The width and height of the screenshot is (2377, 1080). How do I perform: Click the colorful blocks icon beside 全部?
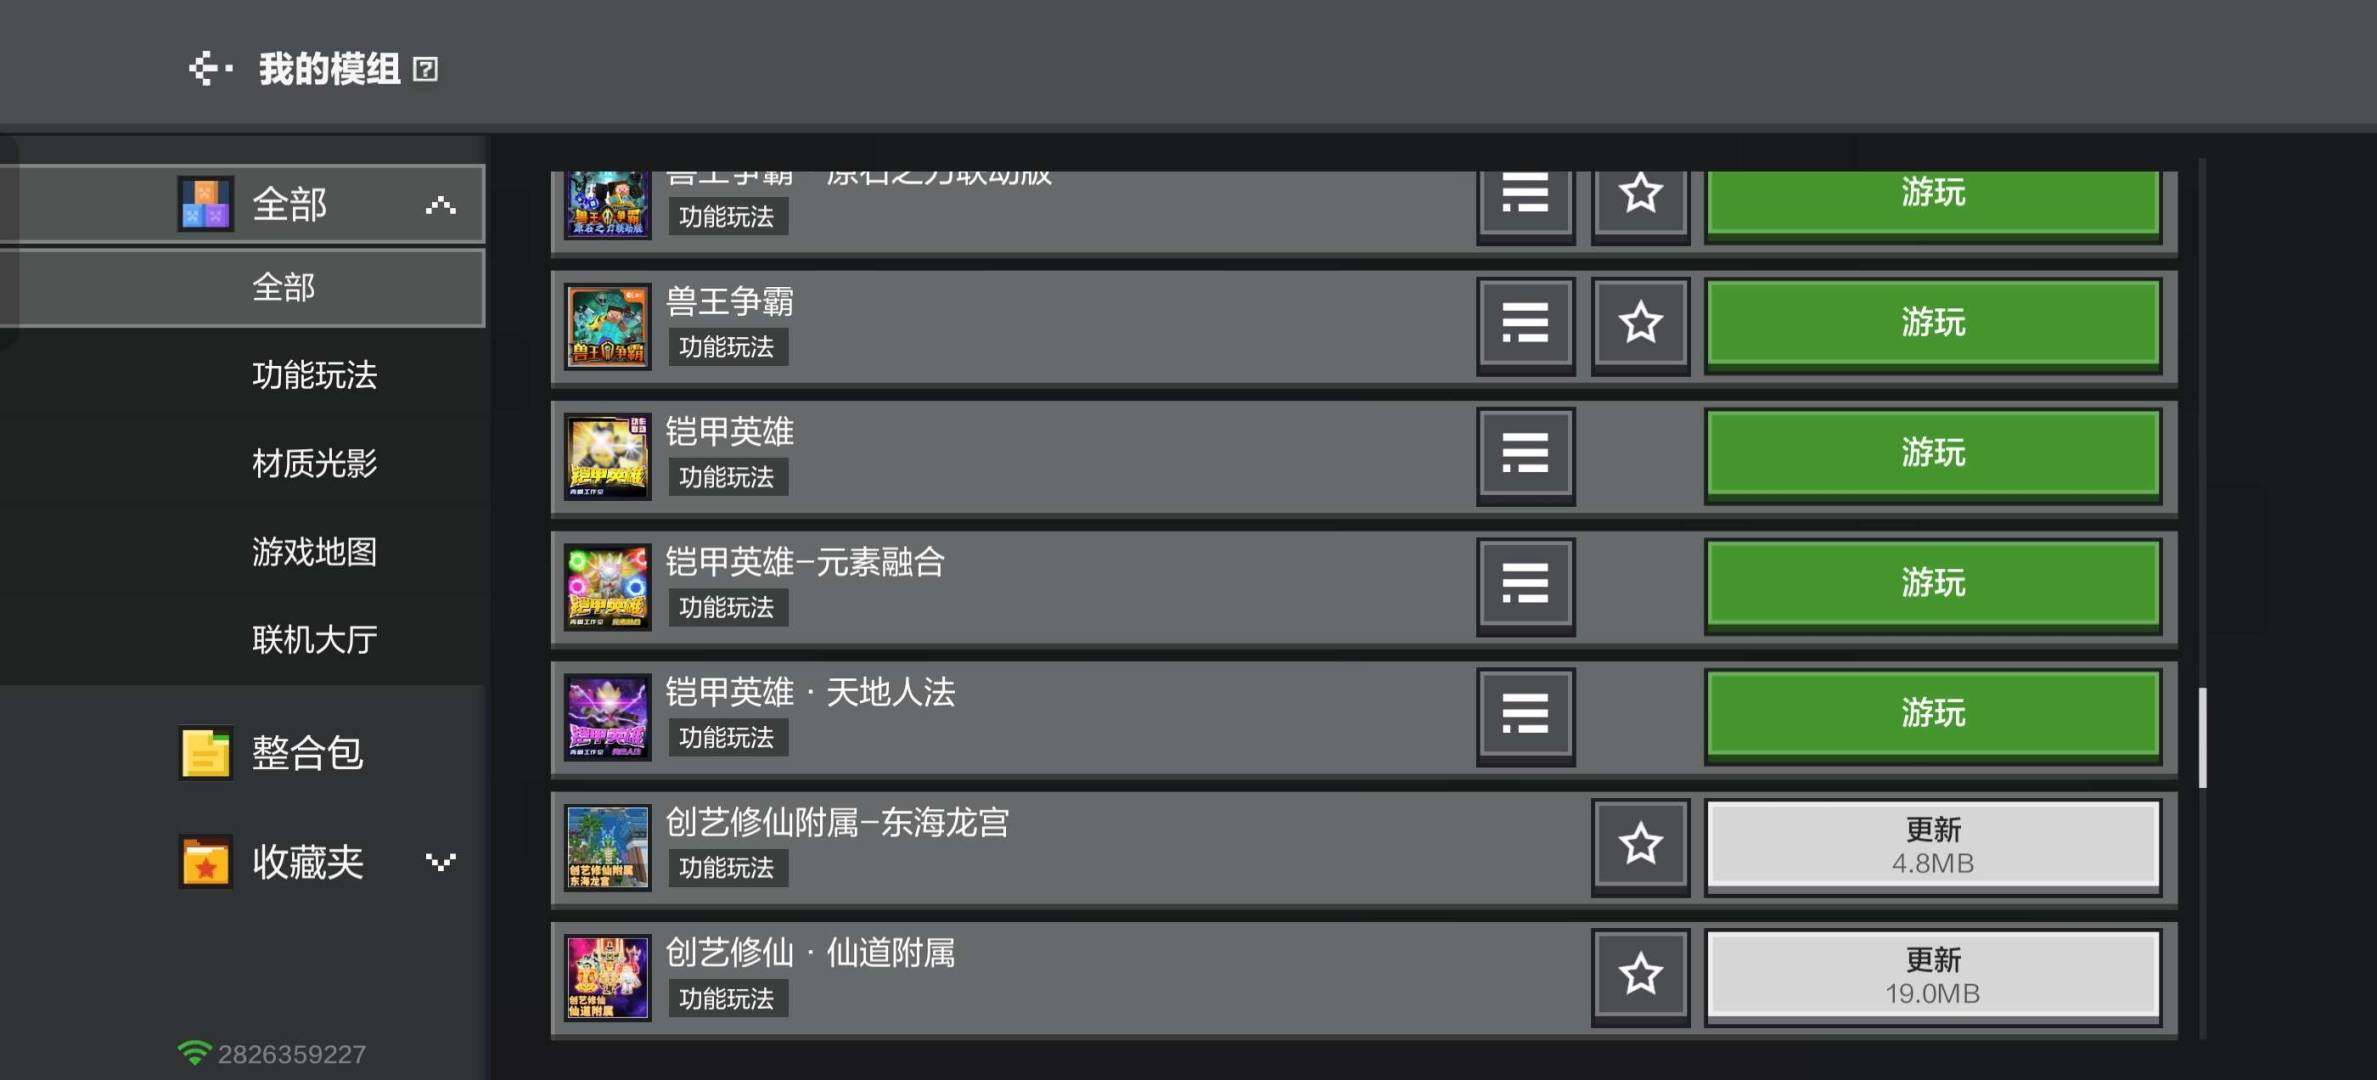tap(206, 204)
